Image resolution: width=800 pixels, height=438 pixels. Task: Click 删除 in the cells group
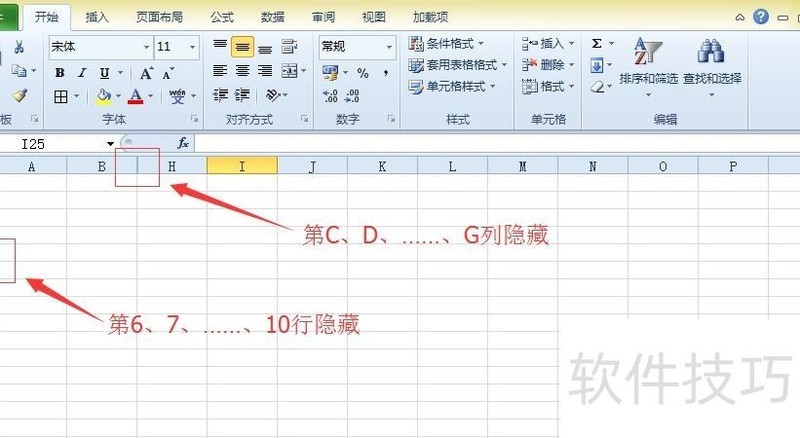548,65
